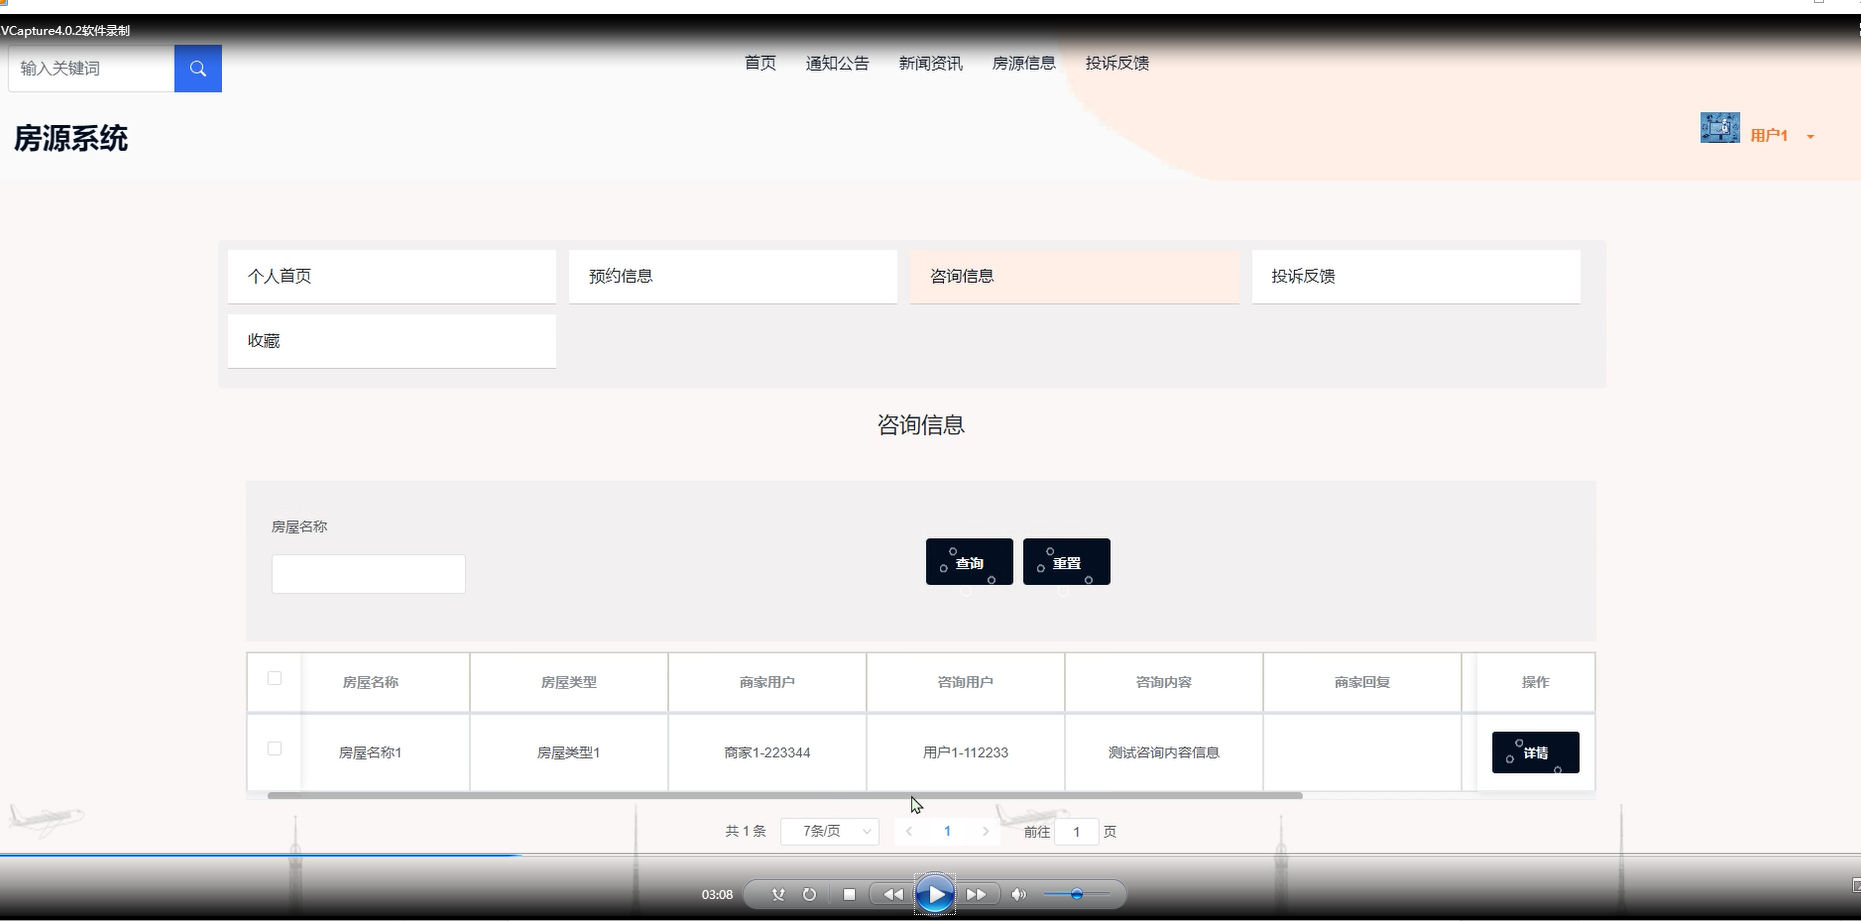The width and height of the screenshot is (1861, 921).
Task: Click the 商家回复 column header
Action: pyautogui.click(x=1362, y=682)
